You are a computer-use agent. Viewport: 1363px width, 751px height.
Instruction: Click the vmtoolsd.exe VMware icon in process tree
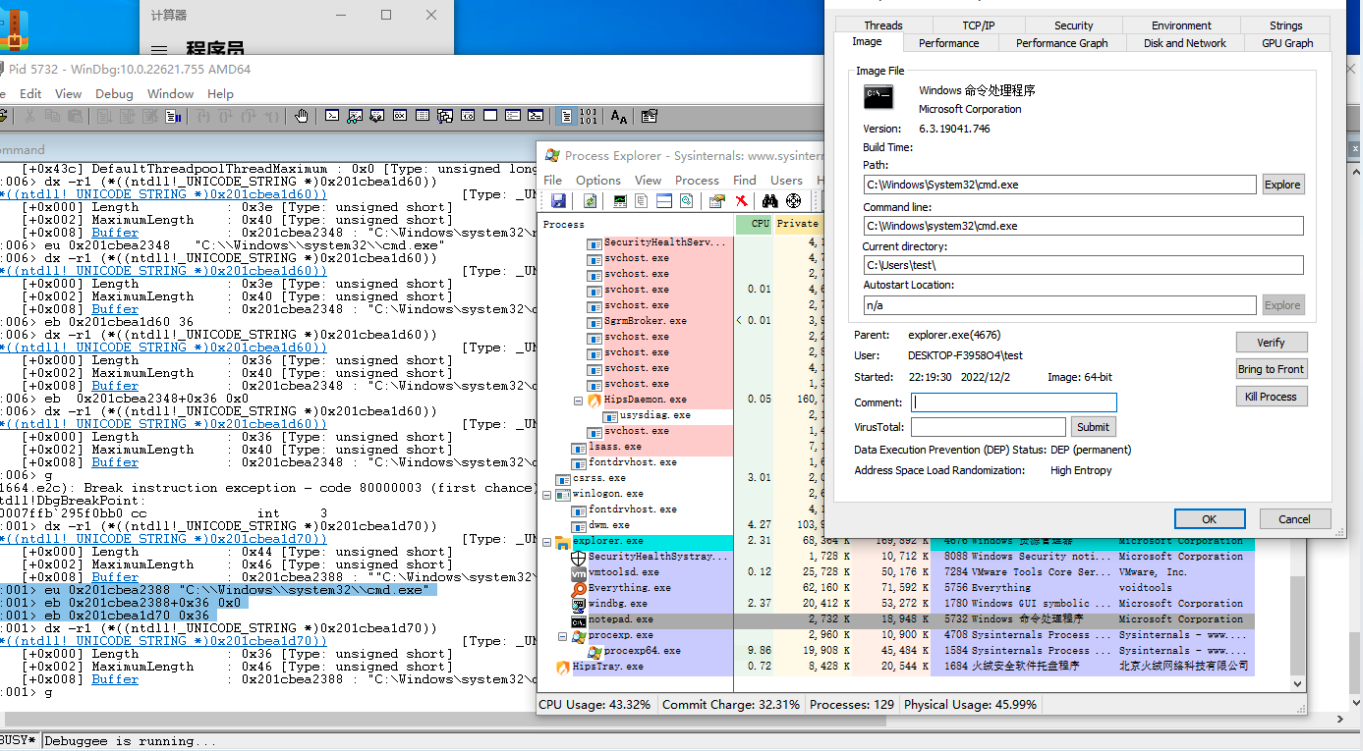(578, 573)
